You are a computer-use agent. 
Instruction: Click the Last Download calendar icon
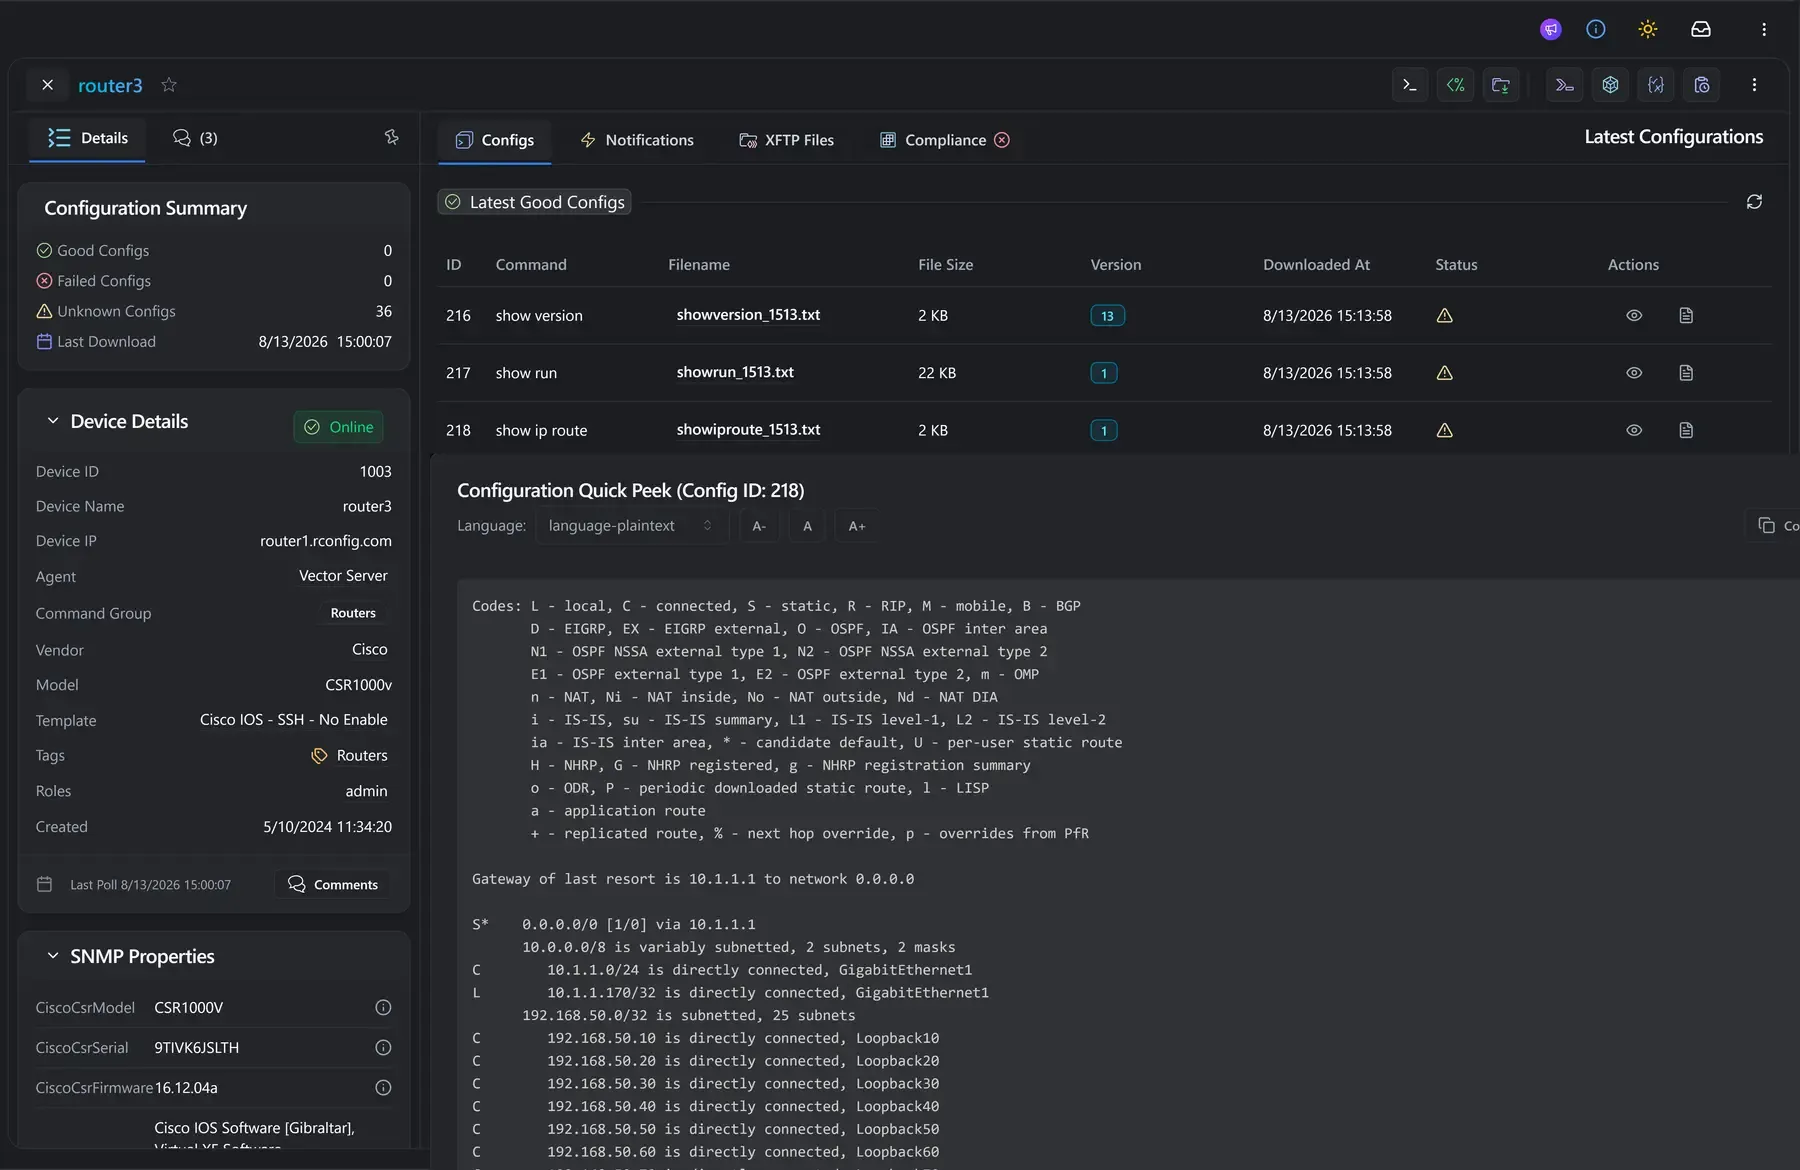44,342
